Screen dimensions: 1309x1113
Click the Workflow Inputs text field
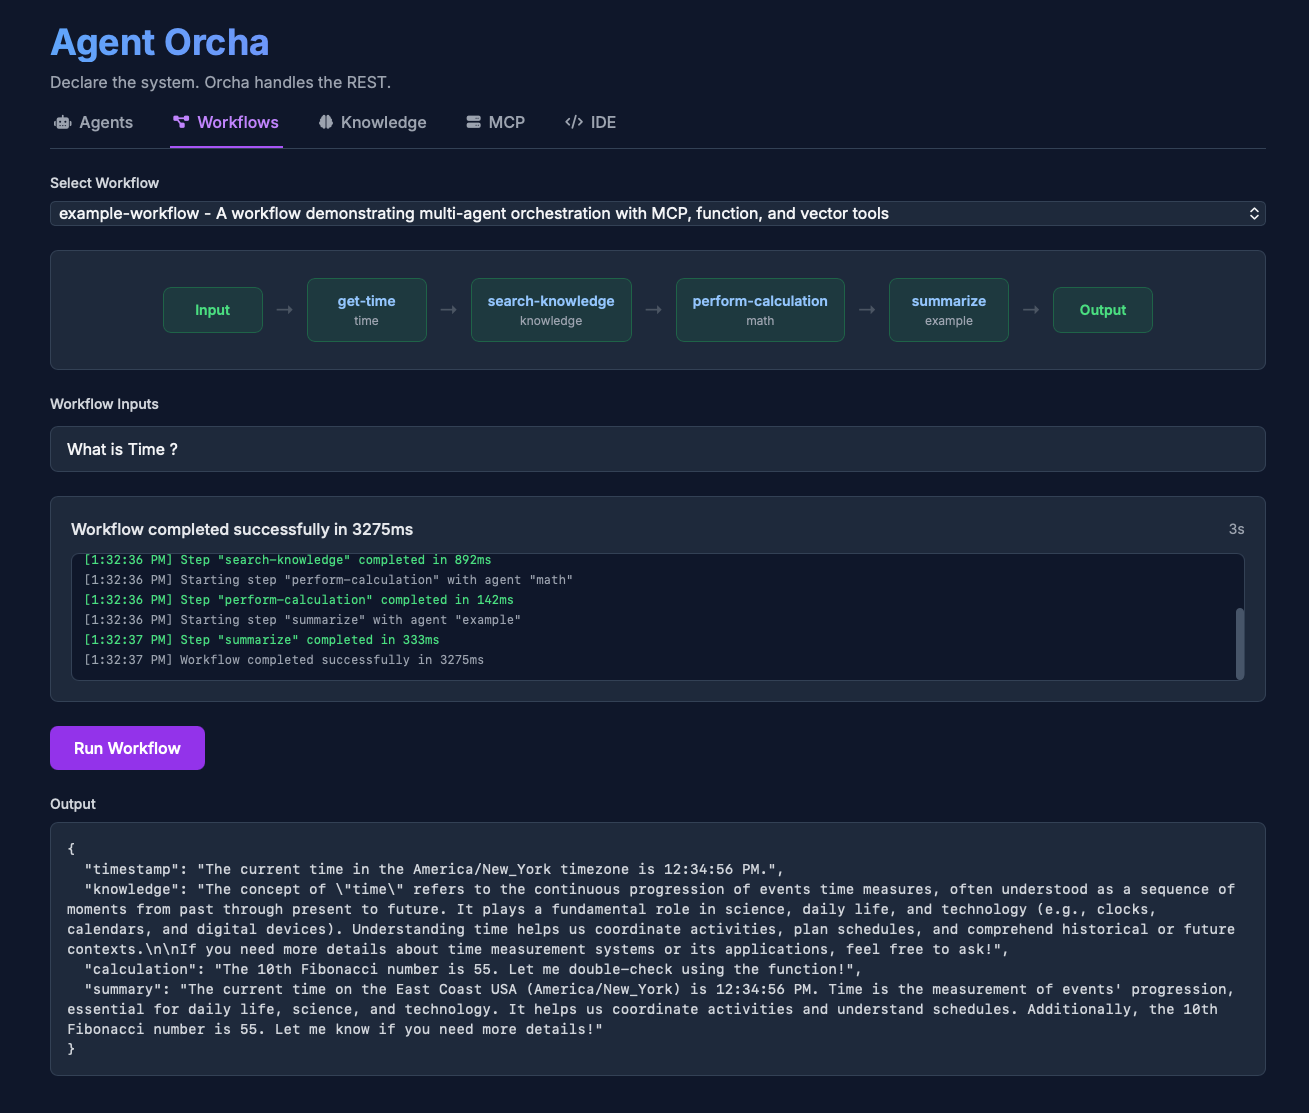point(657,449)
